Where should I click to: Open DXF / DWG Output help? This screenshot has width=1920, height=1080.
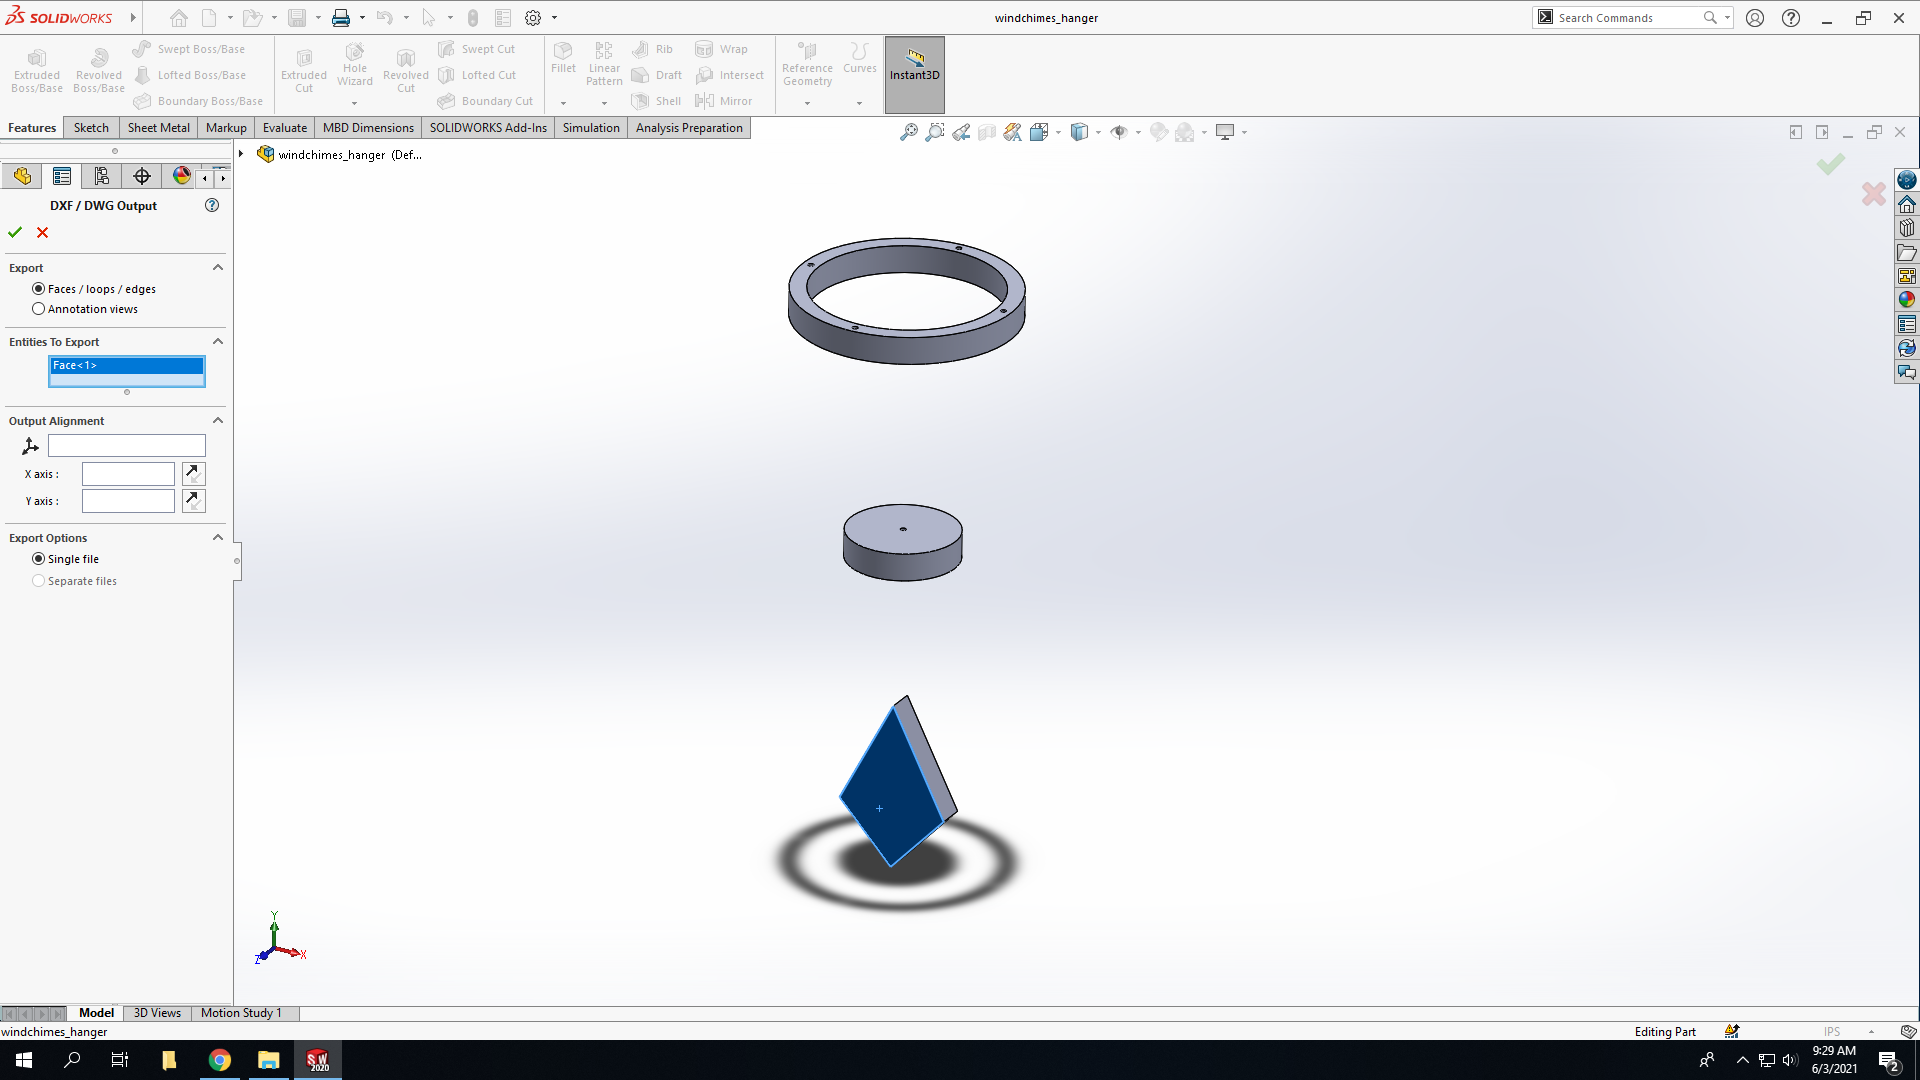(212, 205)
